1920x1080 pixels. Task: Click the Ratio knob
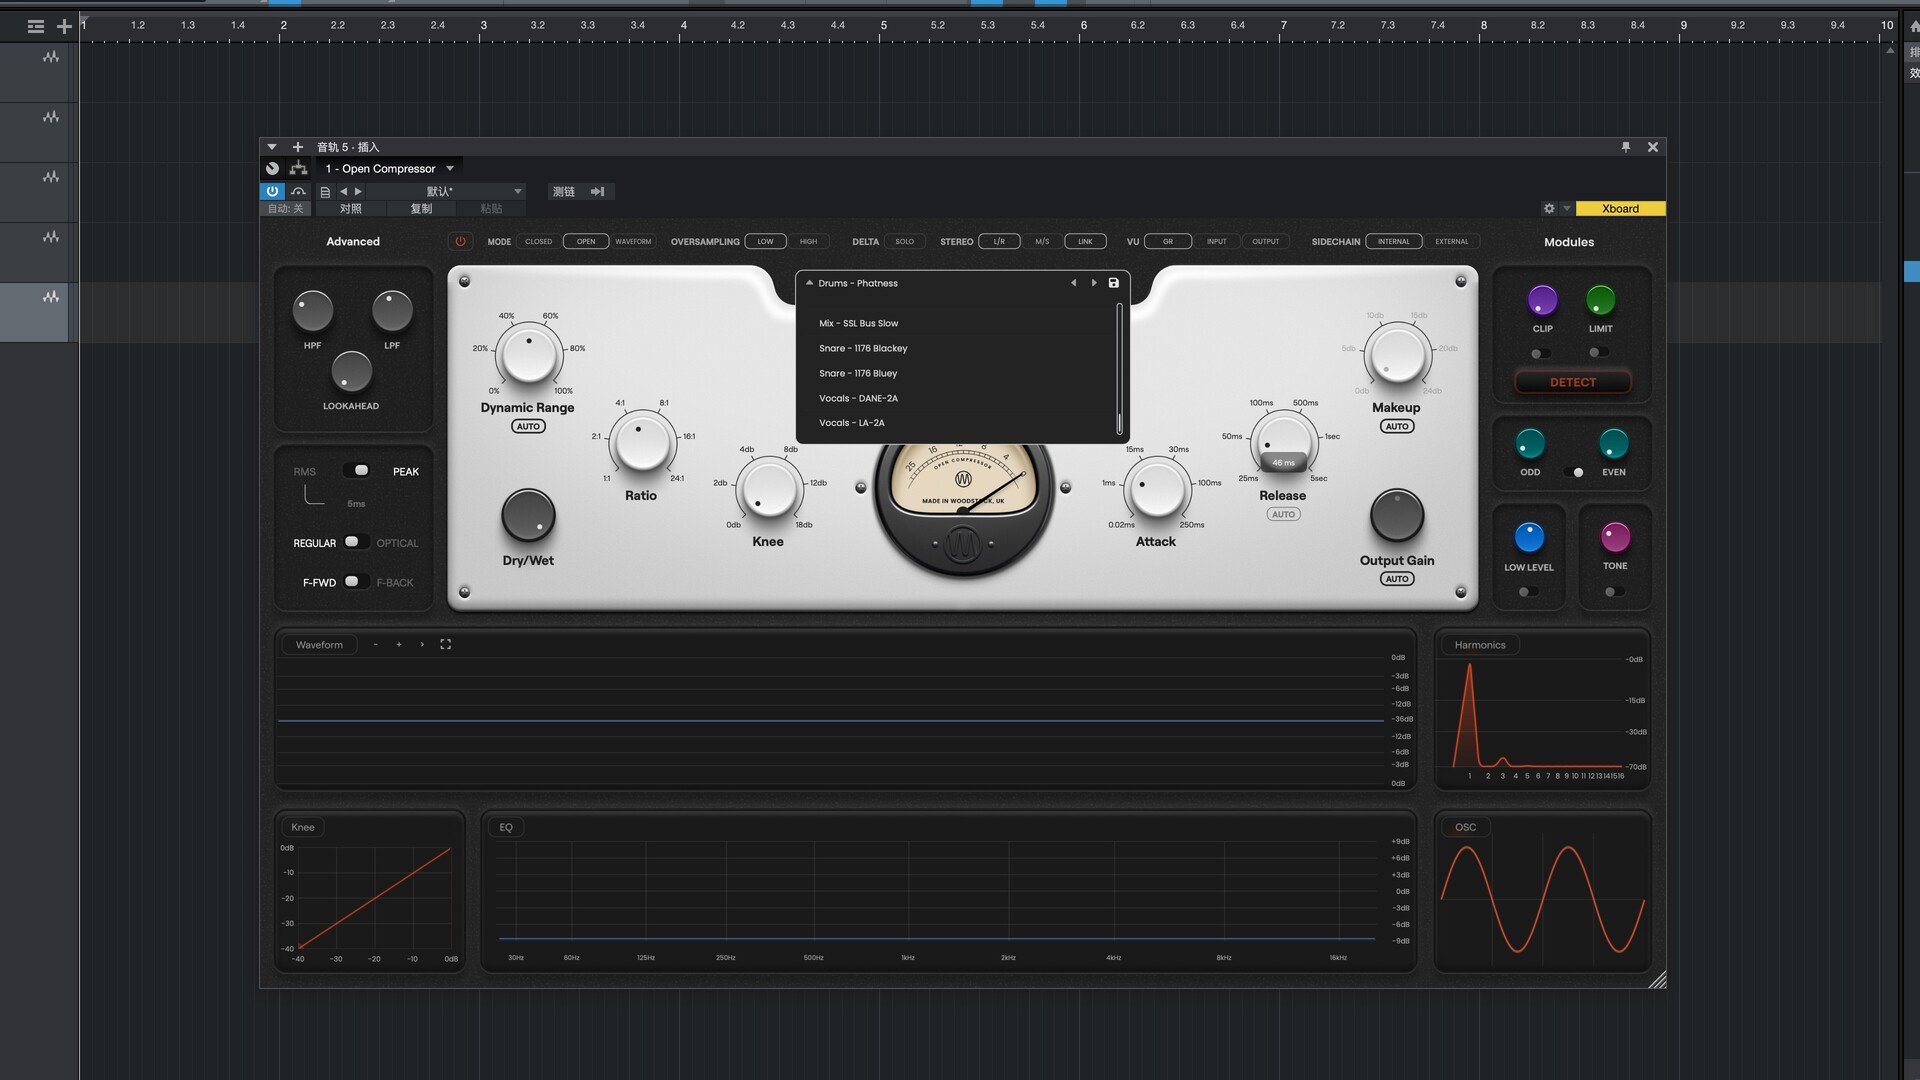tap(641, 442)
